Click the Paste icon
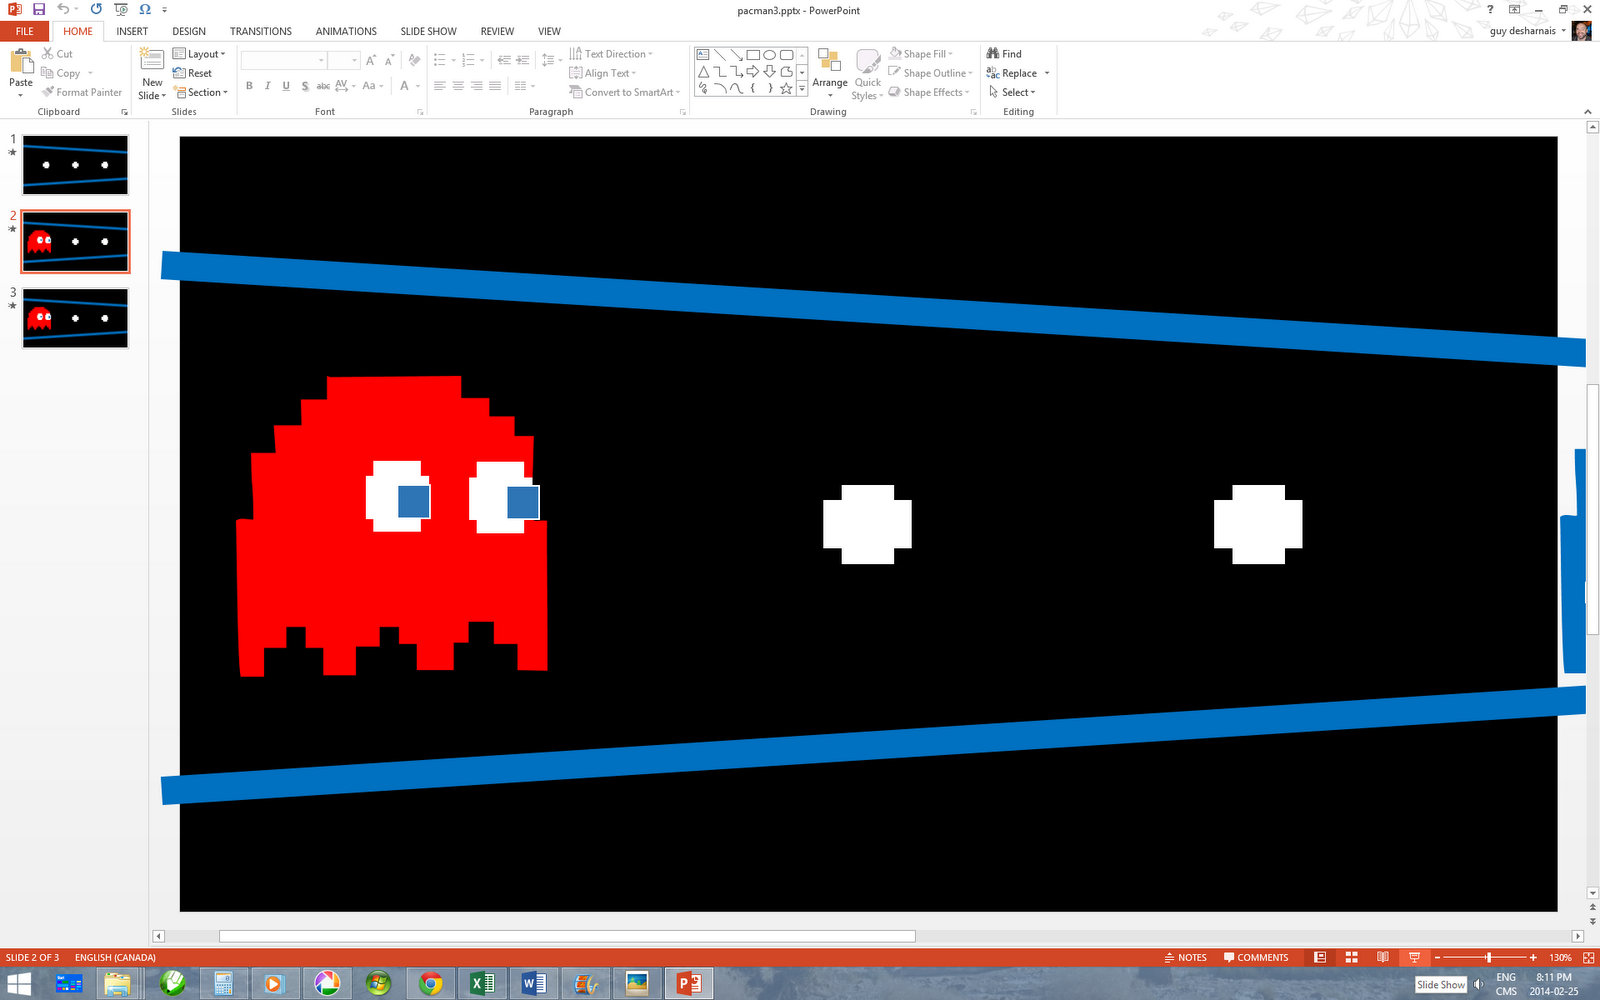Viewport: 1600px width, 1000px height. tap(21, 62)
